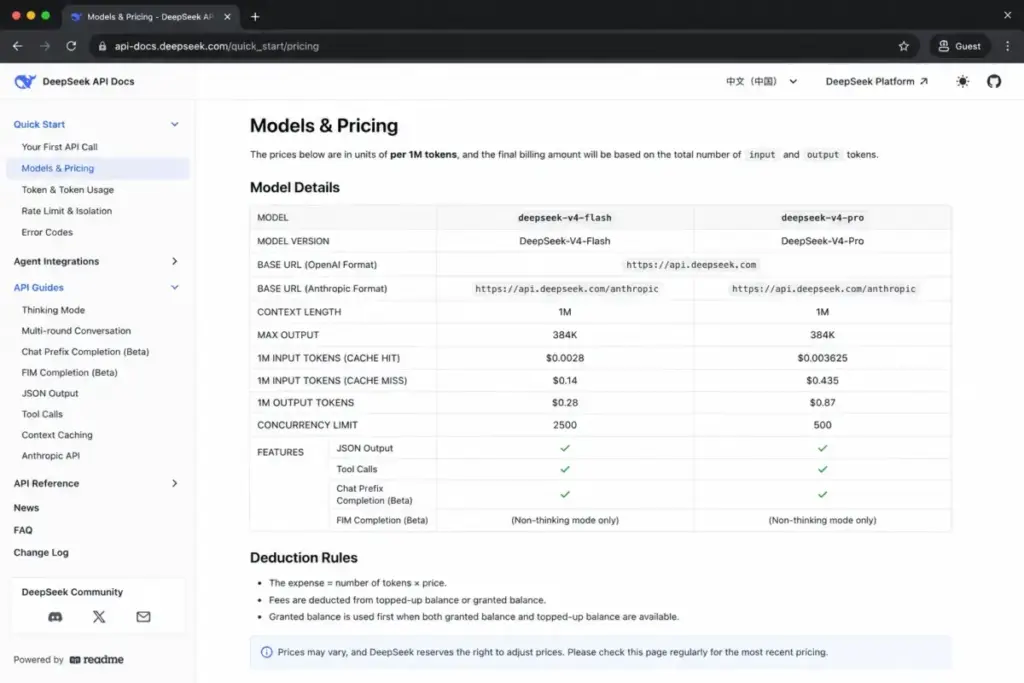This screenshot has width=1024, height=683.
Task: Click the Deduction Rules heading
Action: click(x=304, y=558)
